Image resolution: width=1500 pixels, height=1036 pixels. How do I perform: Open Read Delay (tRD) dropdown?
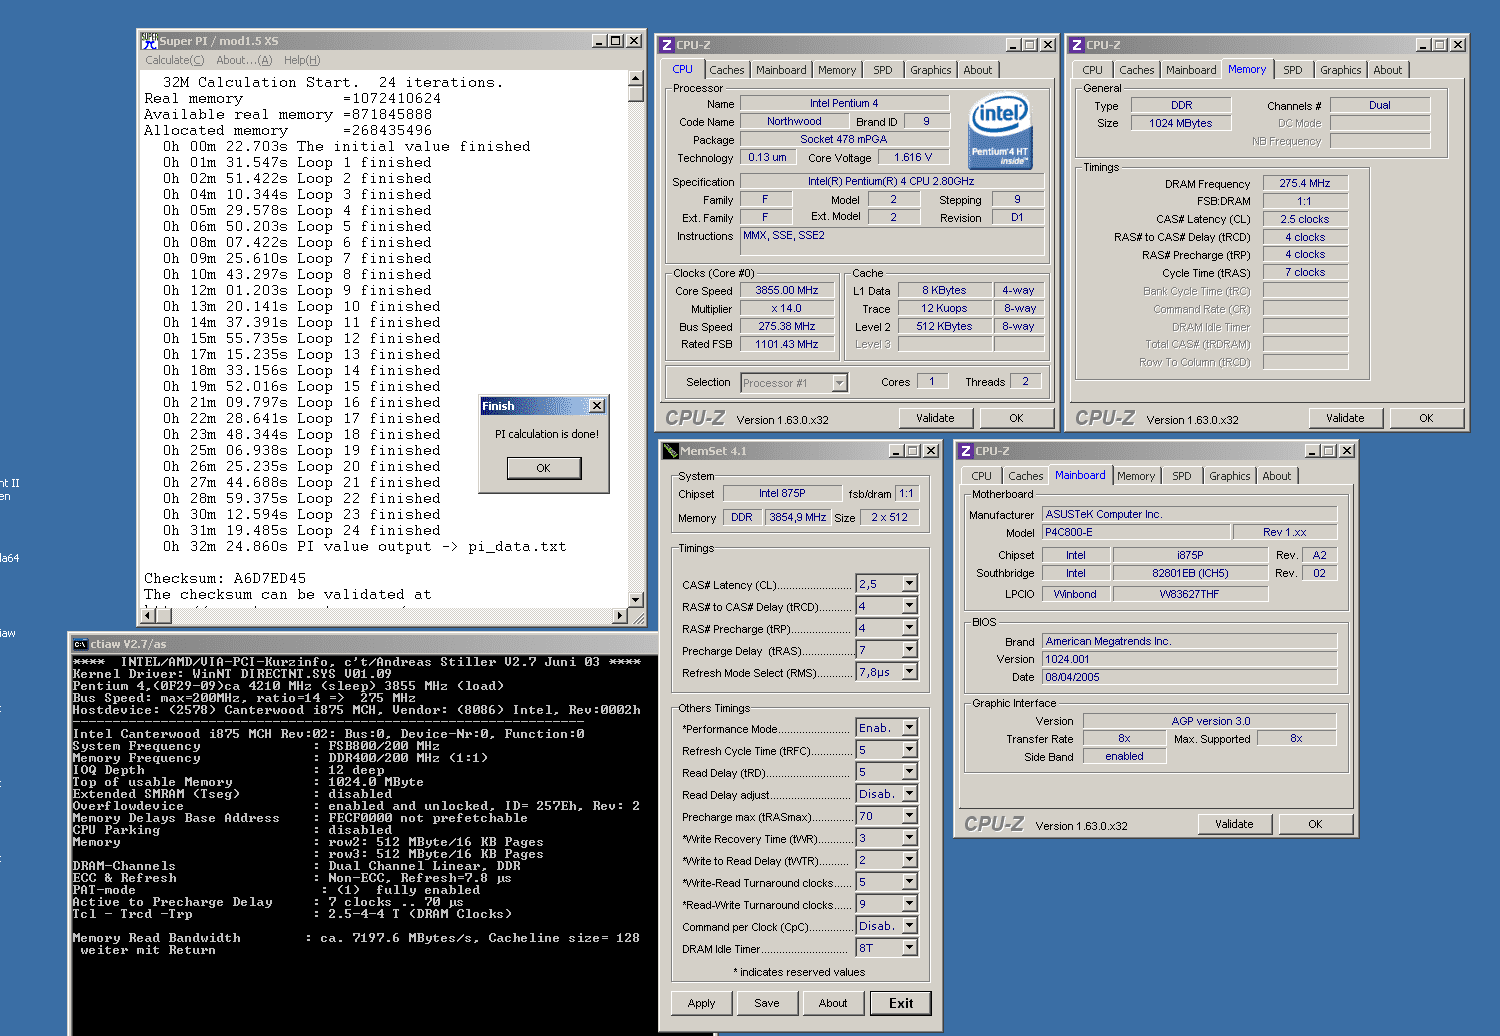pos(910,772)
